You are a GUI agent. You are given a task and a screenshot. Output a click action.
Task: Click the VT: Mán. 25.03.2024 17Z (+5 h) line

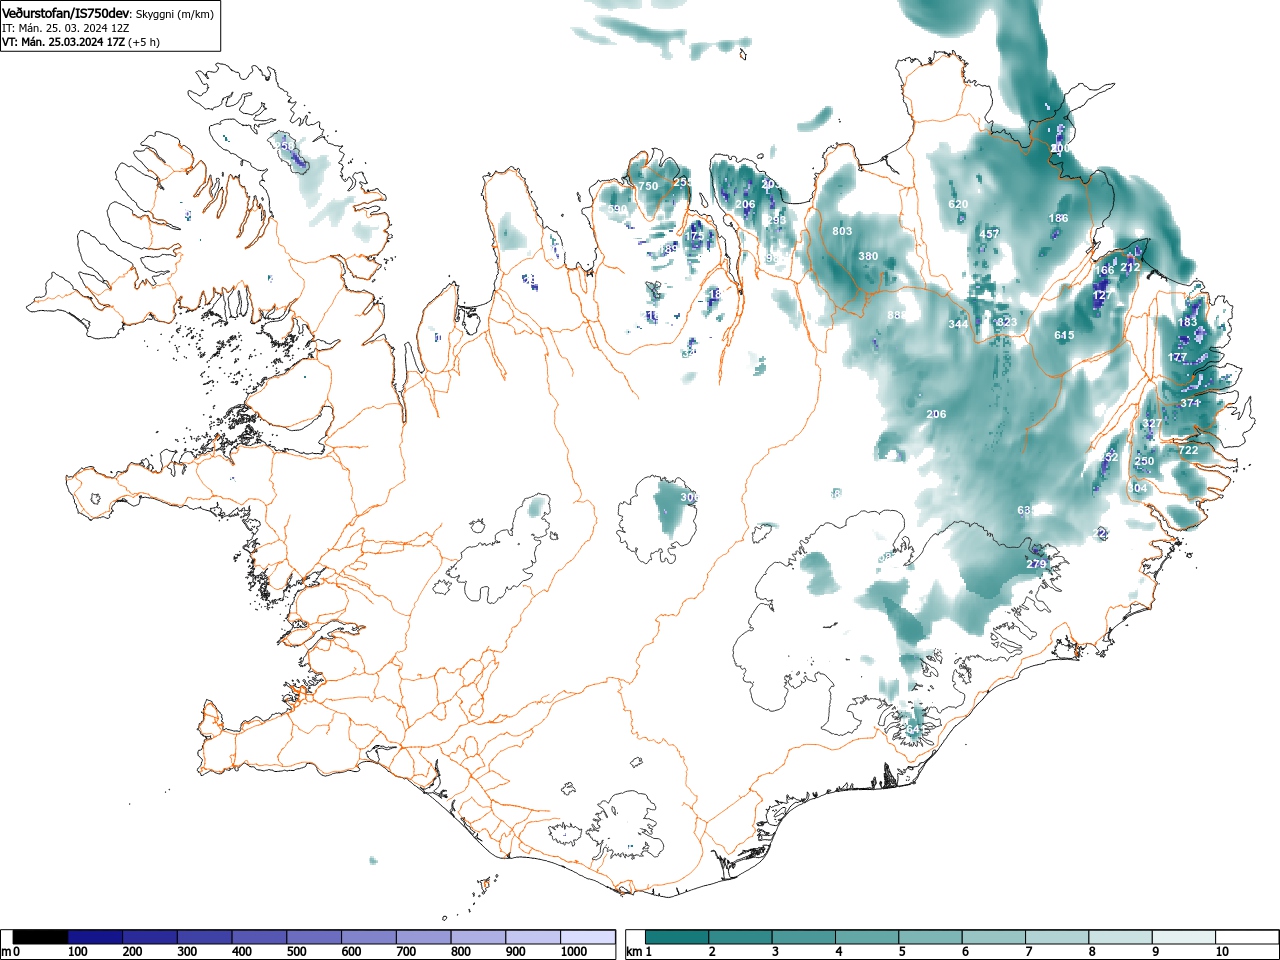point(81,42)
